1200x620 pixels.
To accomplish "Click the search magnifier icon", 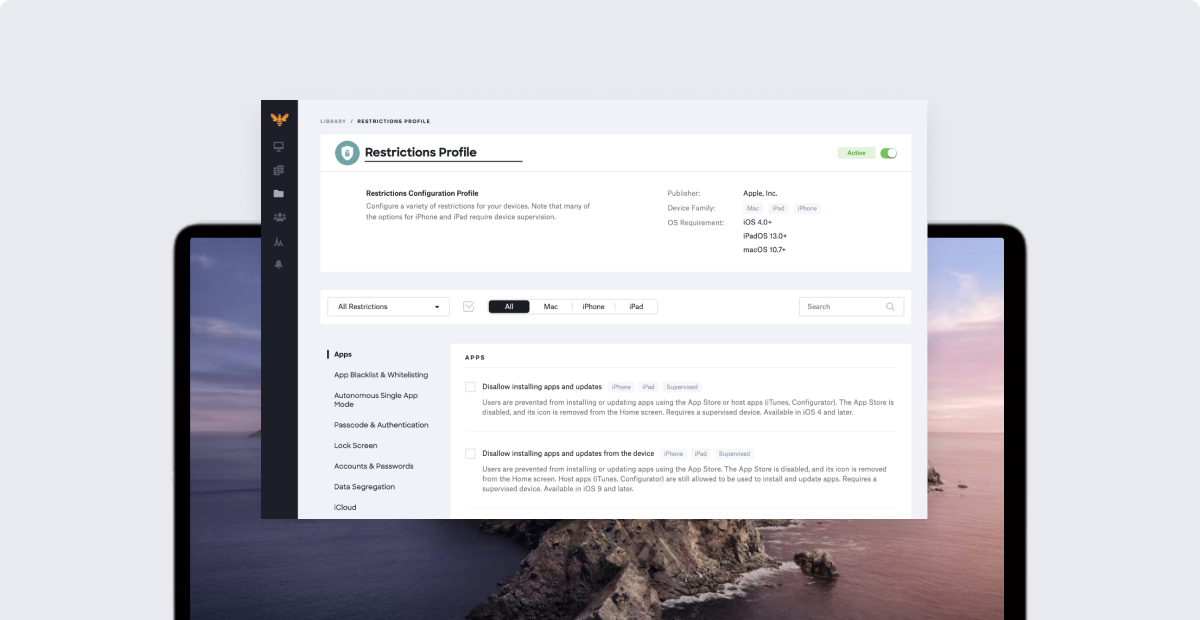I will (890, 307).
